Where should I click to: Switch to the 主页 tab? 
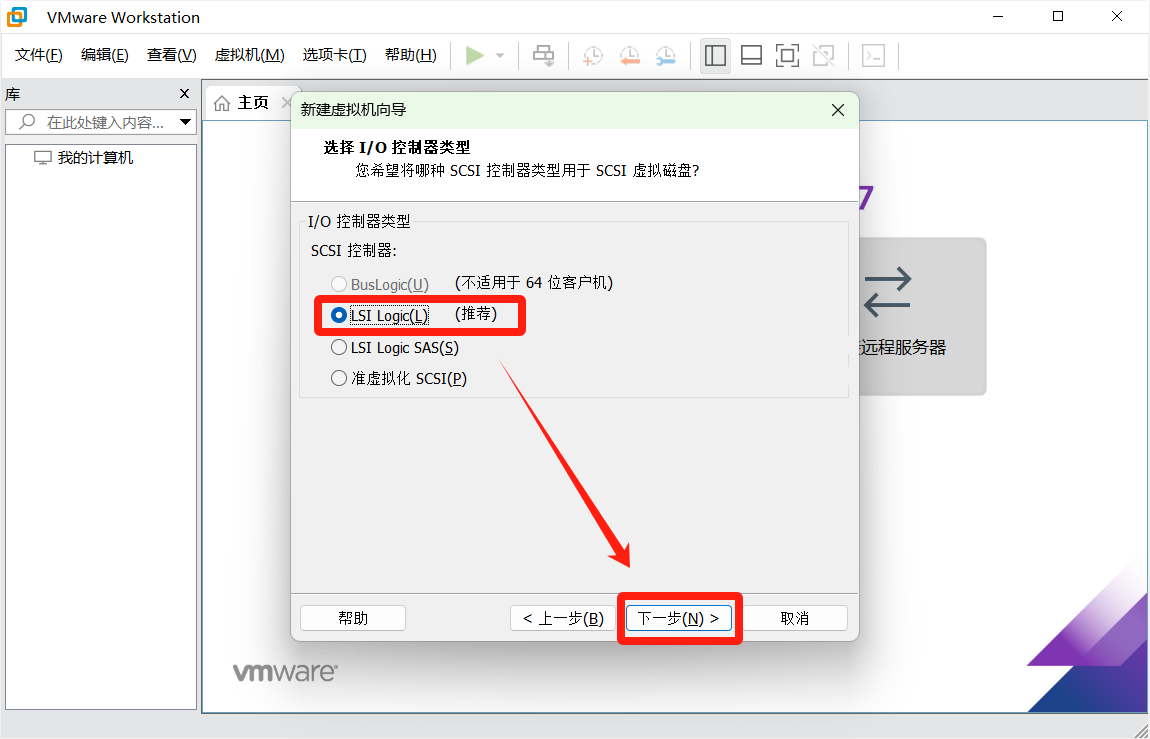[243, 103]
